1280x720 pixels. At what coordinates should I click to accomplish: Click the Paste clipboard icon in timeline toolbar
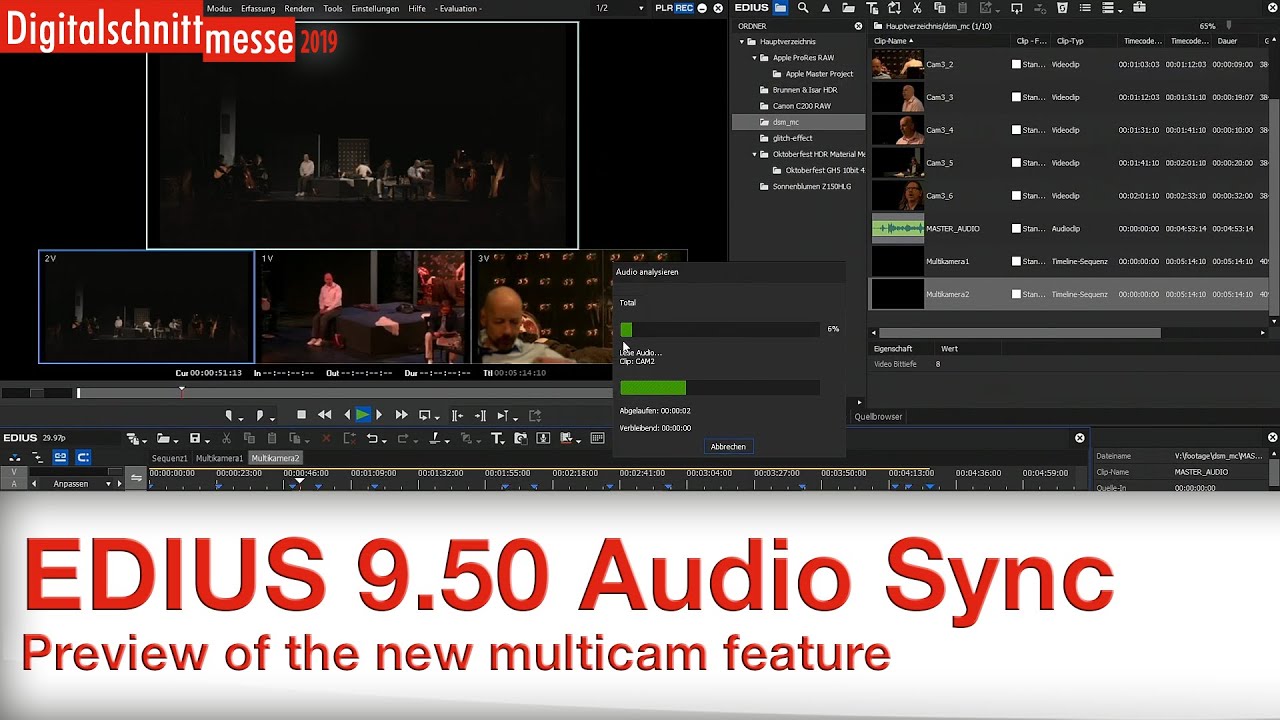(x=272, y=438)
